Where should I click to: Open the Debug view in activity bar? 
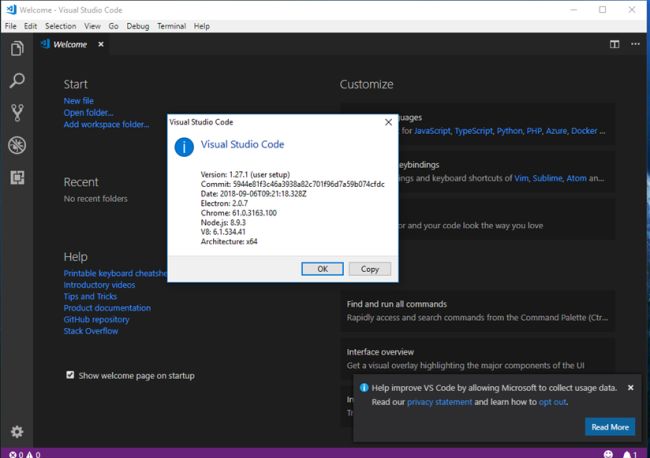tap(17, 145)
